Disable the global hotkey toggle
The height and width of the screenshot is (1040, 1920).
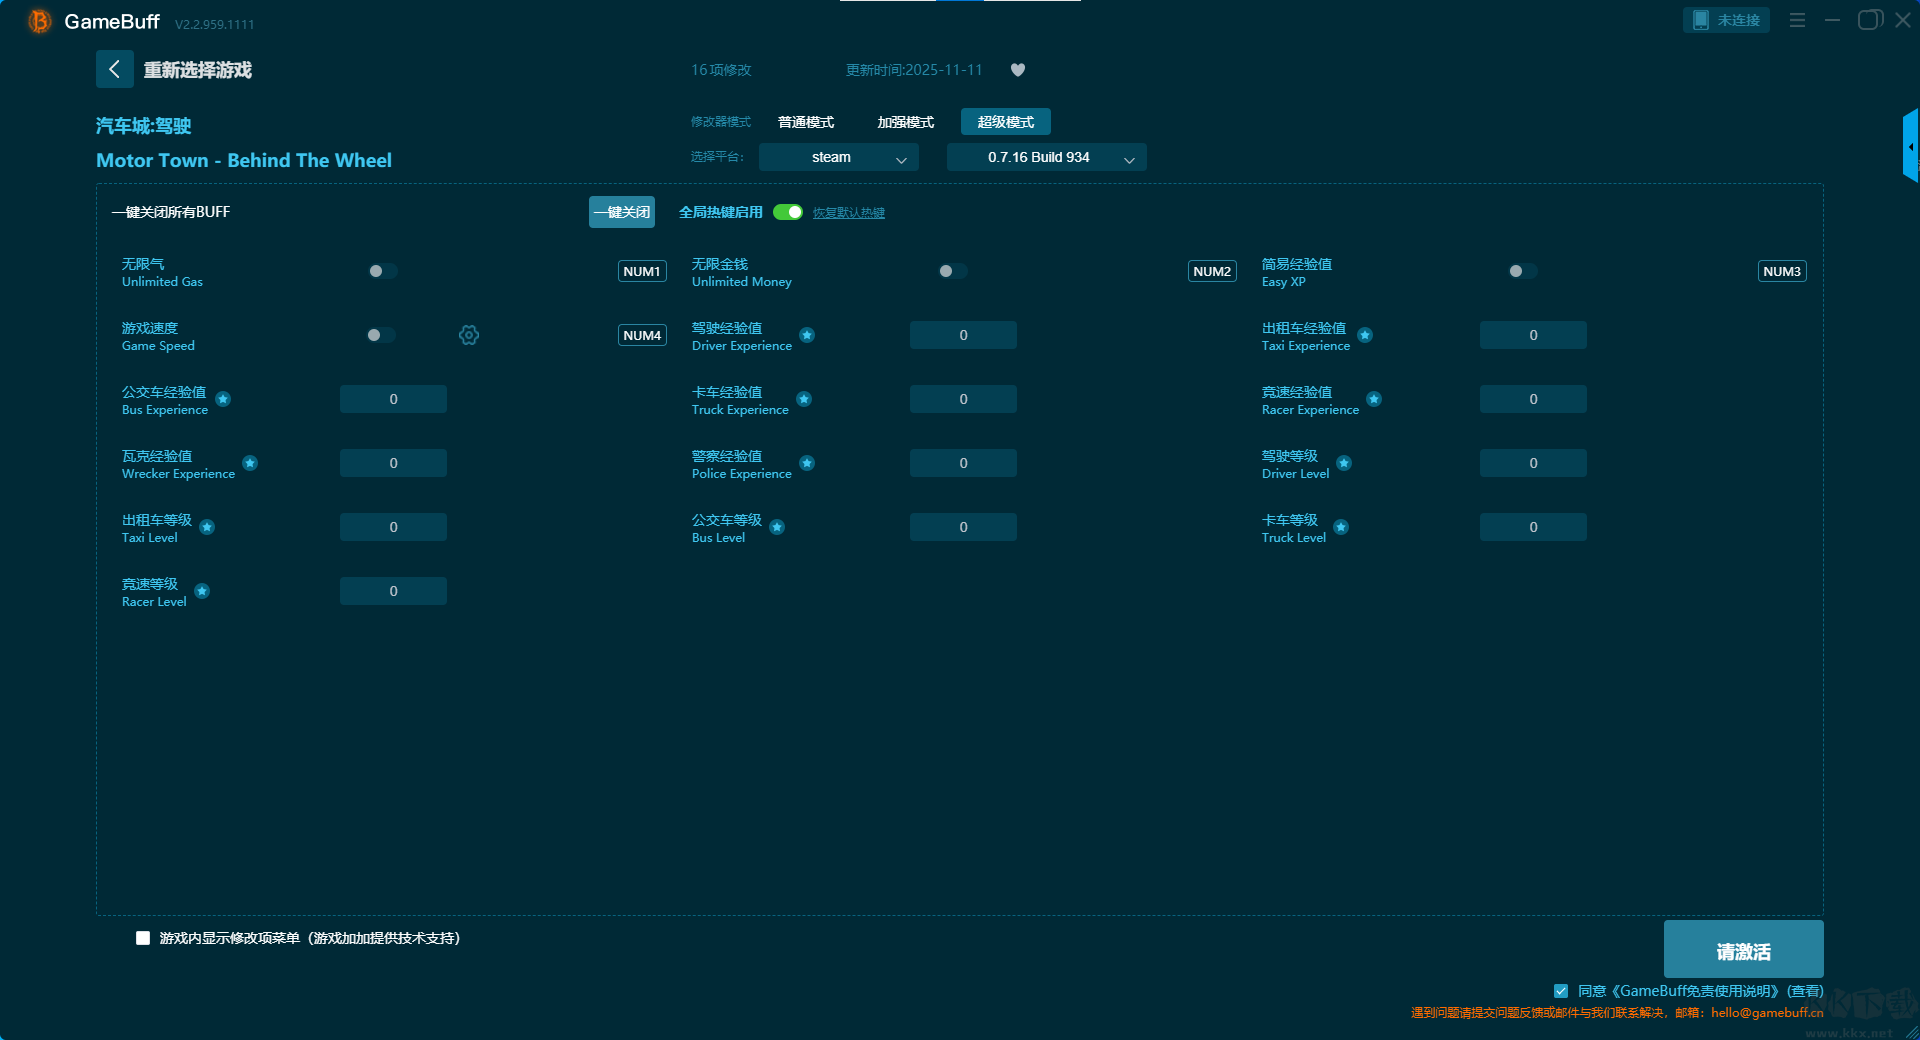[788, 212]
